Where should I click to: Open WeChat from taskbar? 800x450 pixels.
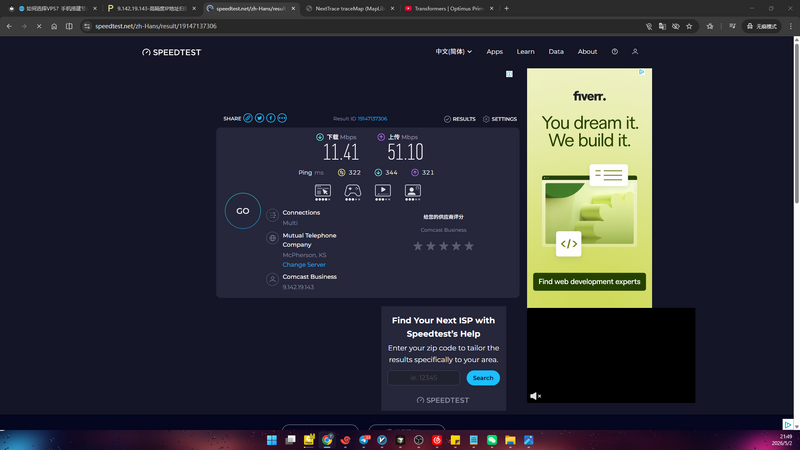point(492,440)
